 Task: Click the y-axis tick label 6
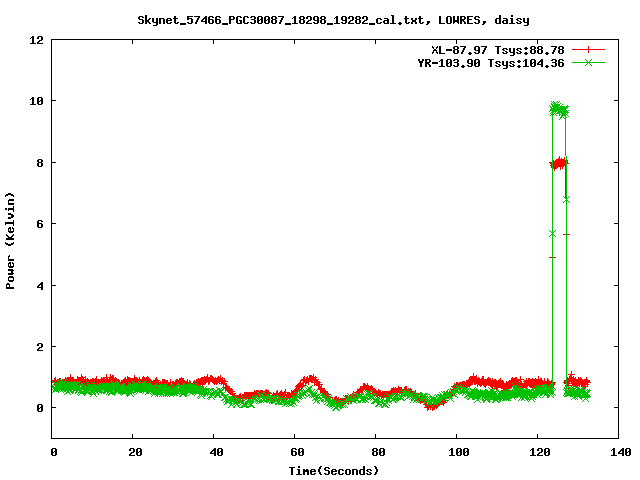click(x=40, y=224)
